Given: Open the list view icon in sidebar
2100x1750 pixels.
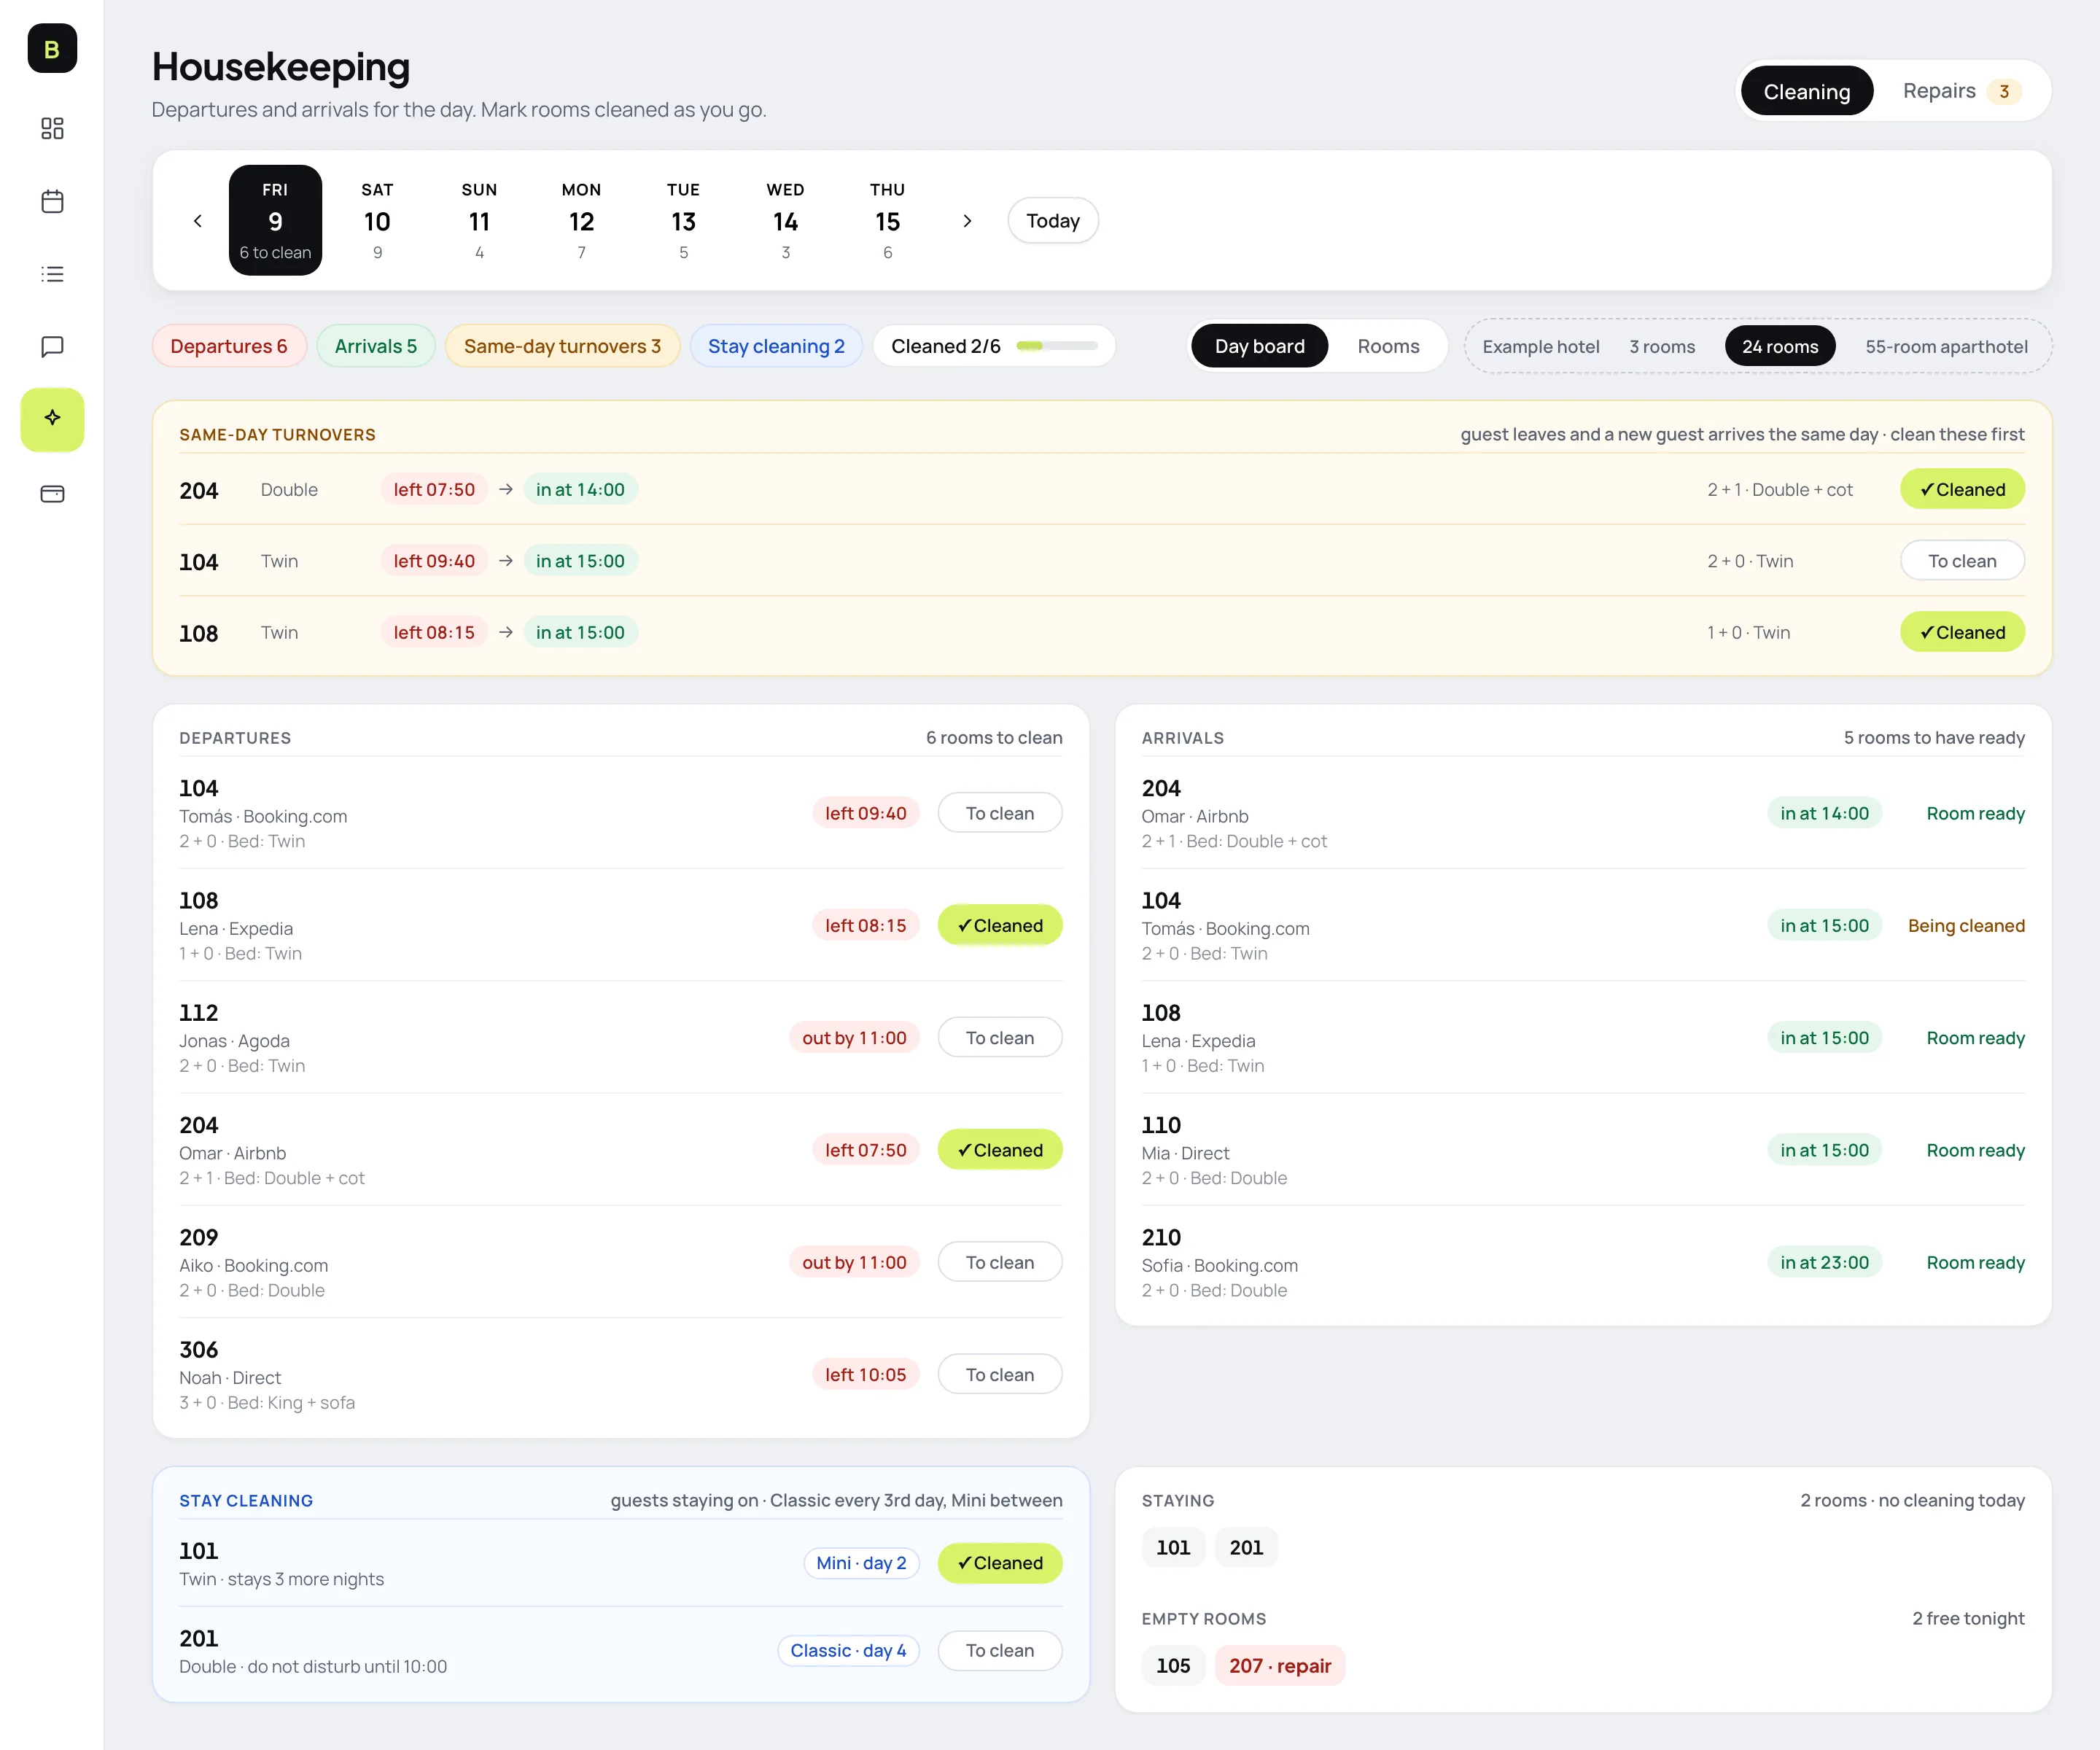Looking at the screenshot, I should (x=52, y=274).
